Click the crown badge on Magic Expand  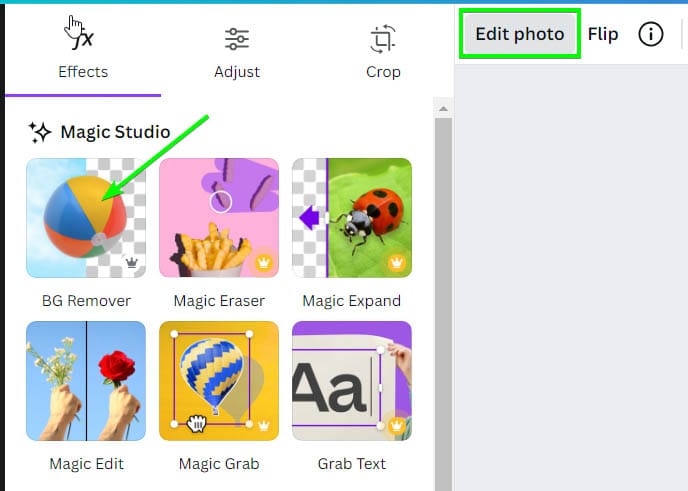coord(397,263)
